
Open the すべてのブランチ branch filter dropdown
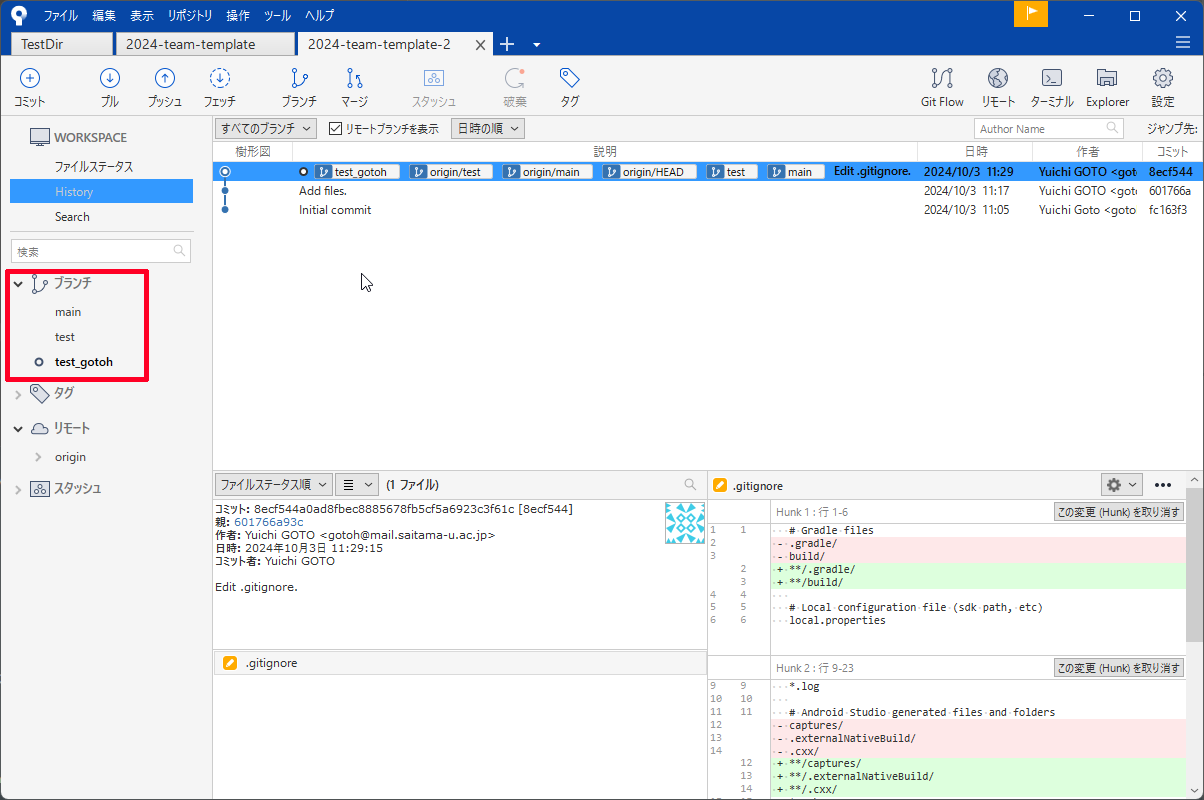[265, 128]
